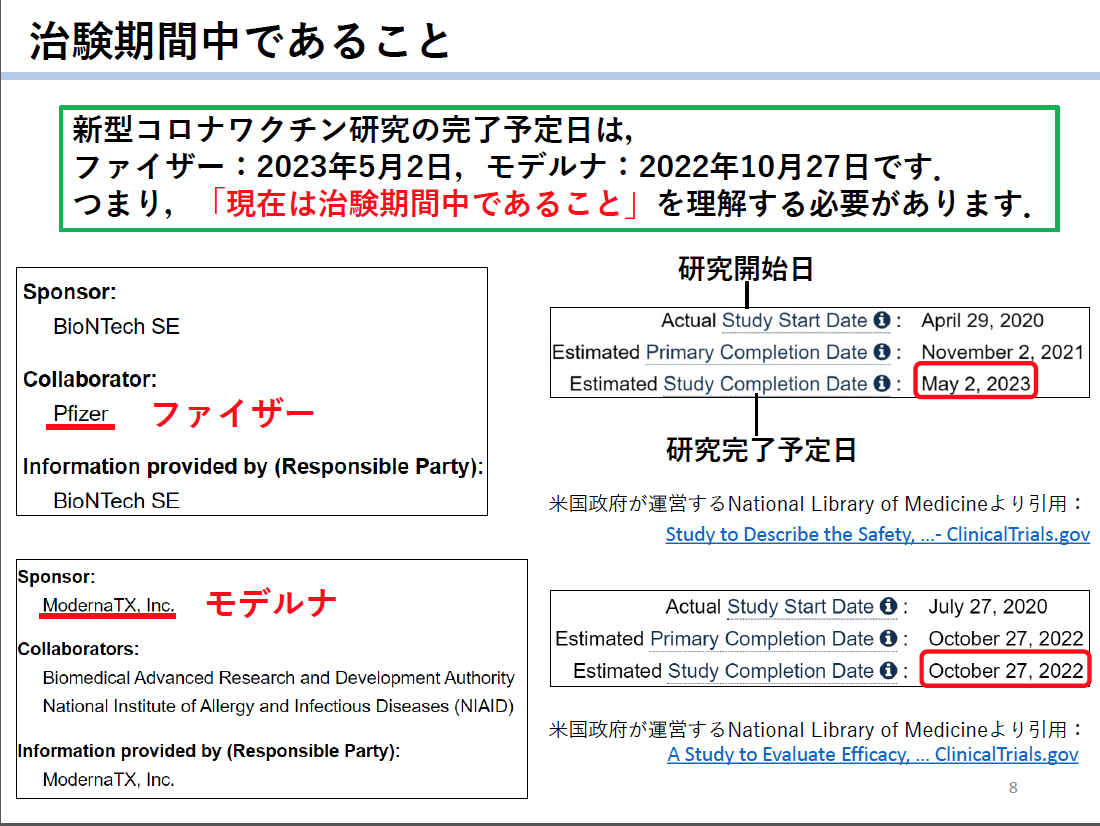Click 'Study Completion Date' term in Moderna date table

pos(771,671)
